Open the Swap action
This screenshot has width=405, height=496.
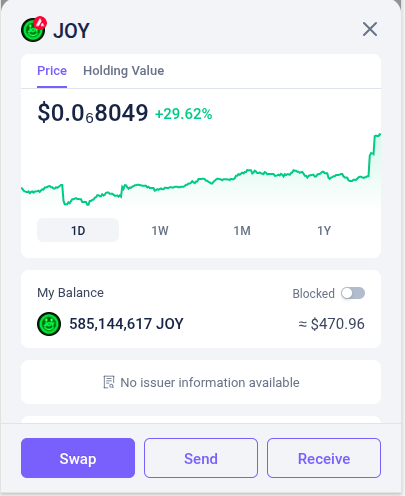pos(78,458)
